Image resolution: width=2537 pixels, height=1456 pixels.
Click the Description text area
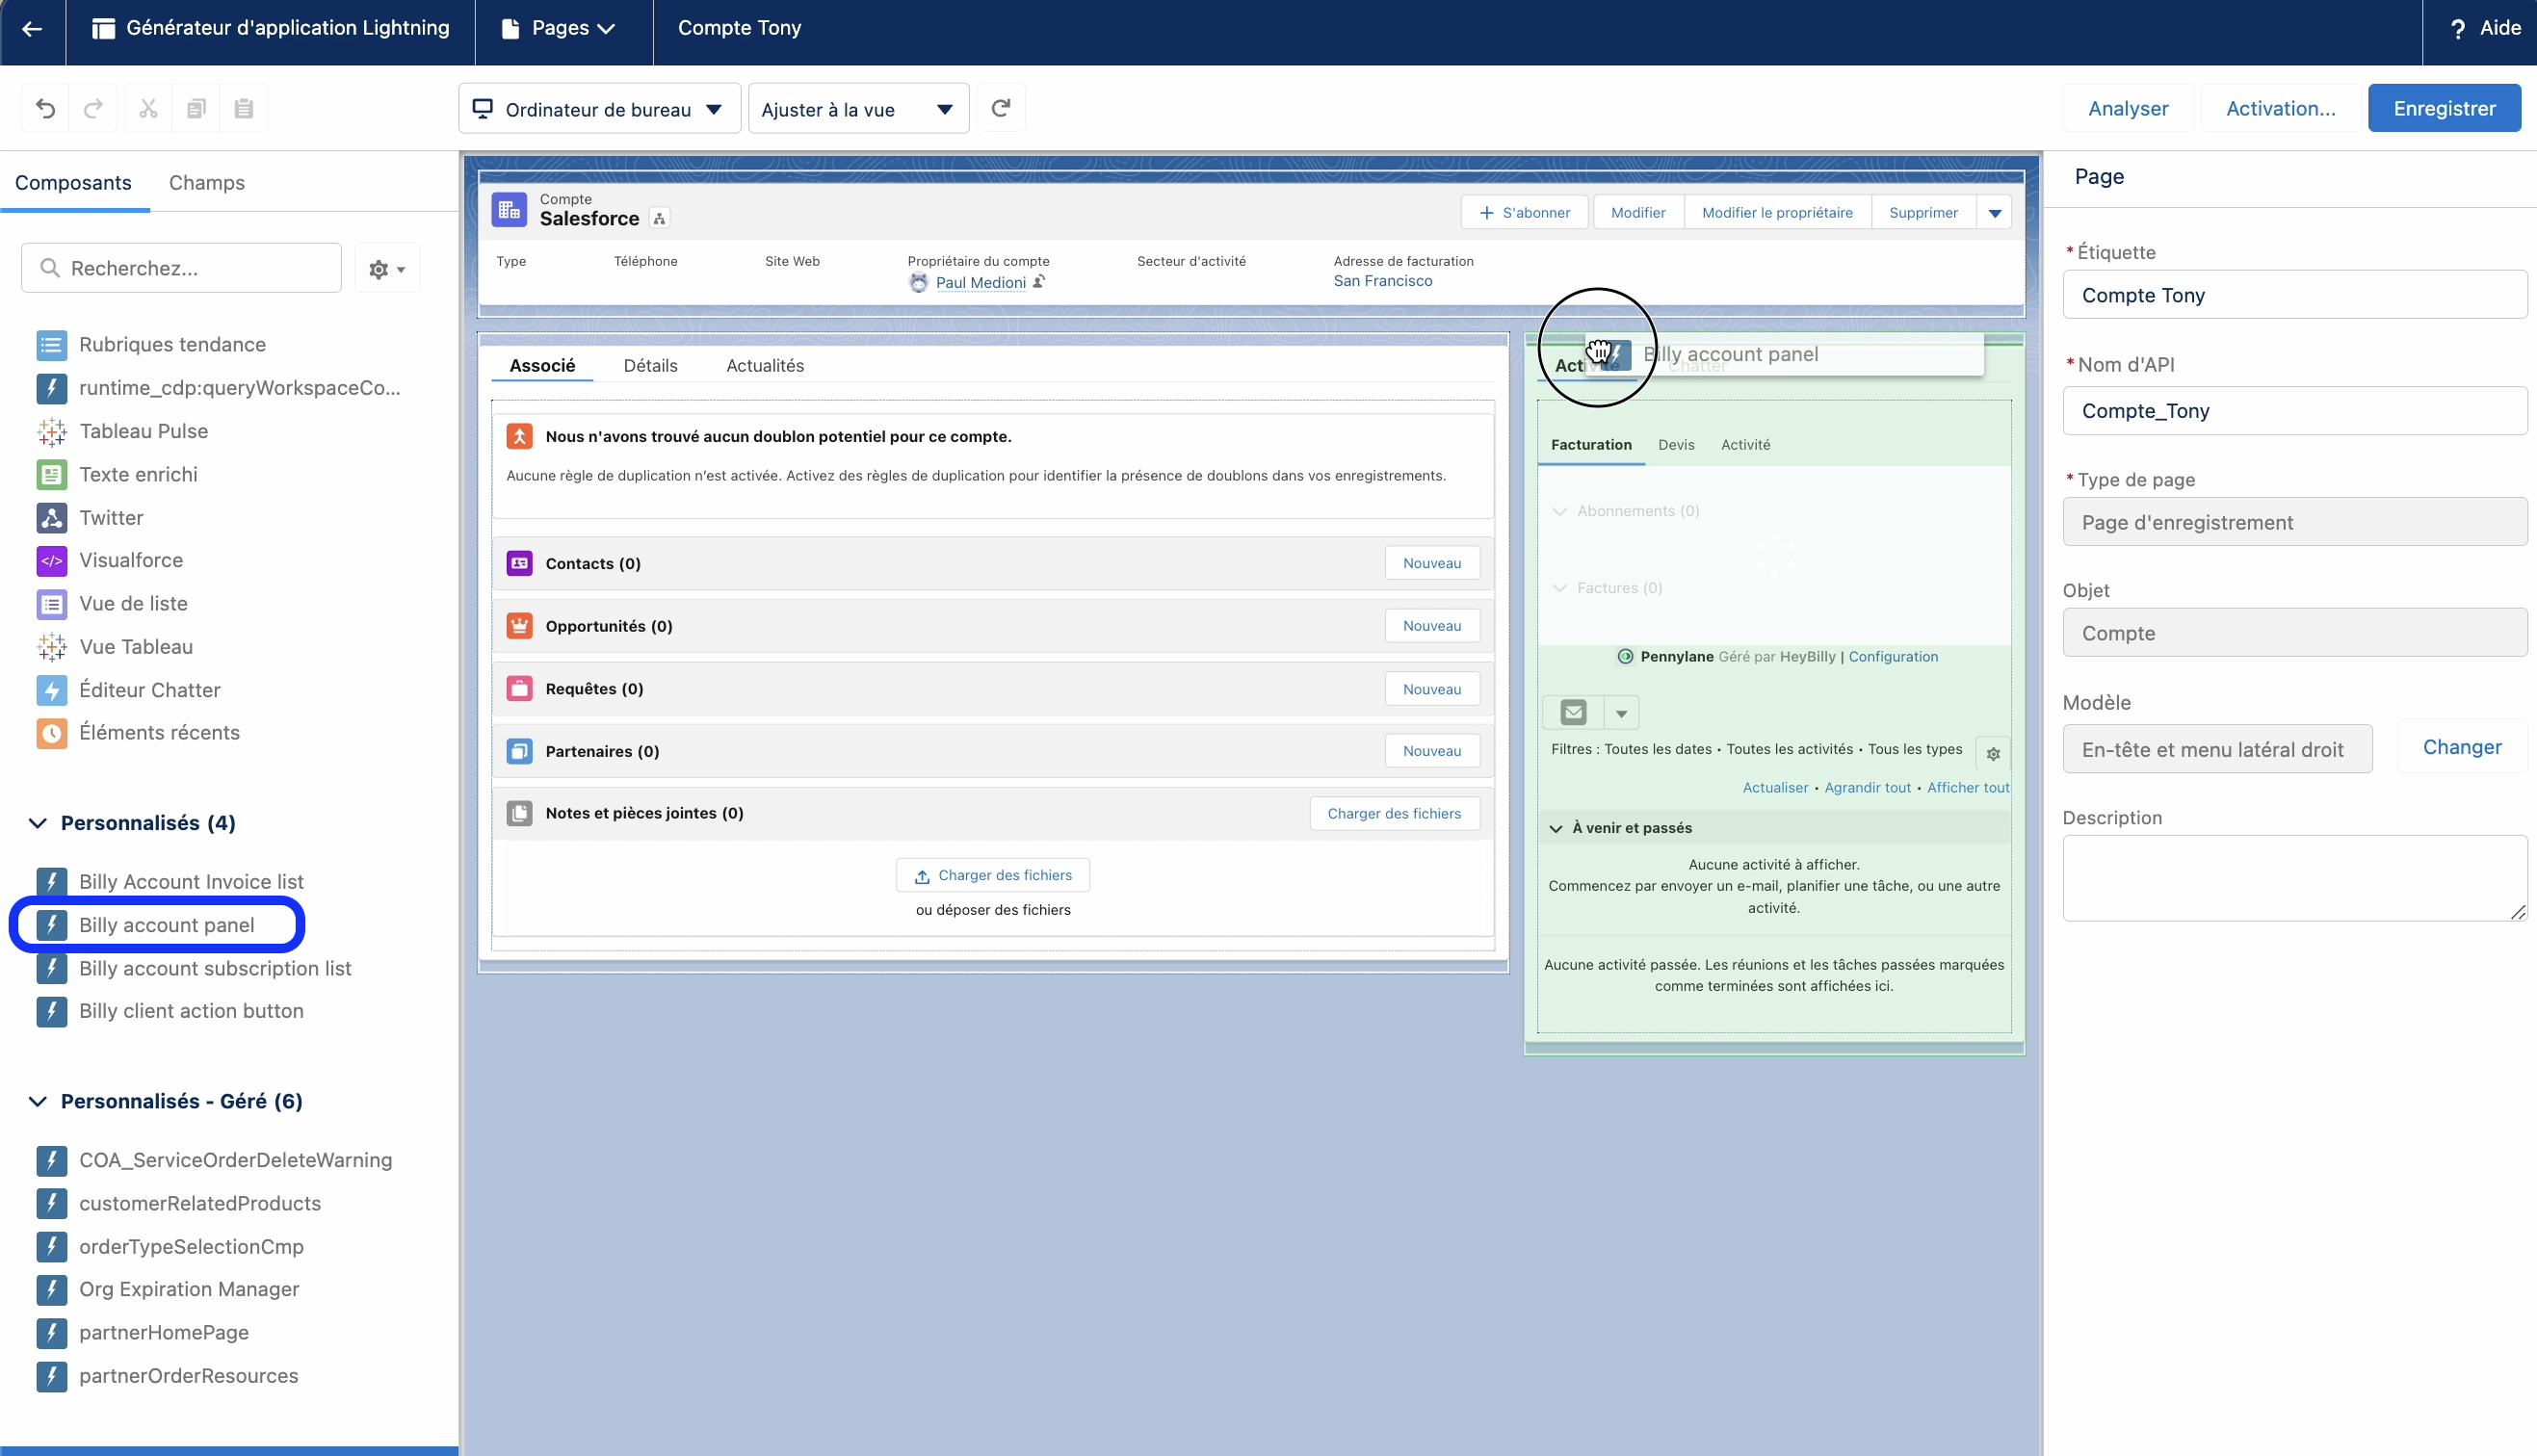point(2293,879)
